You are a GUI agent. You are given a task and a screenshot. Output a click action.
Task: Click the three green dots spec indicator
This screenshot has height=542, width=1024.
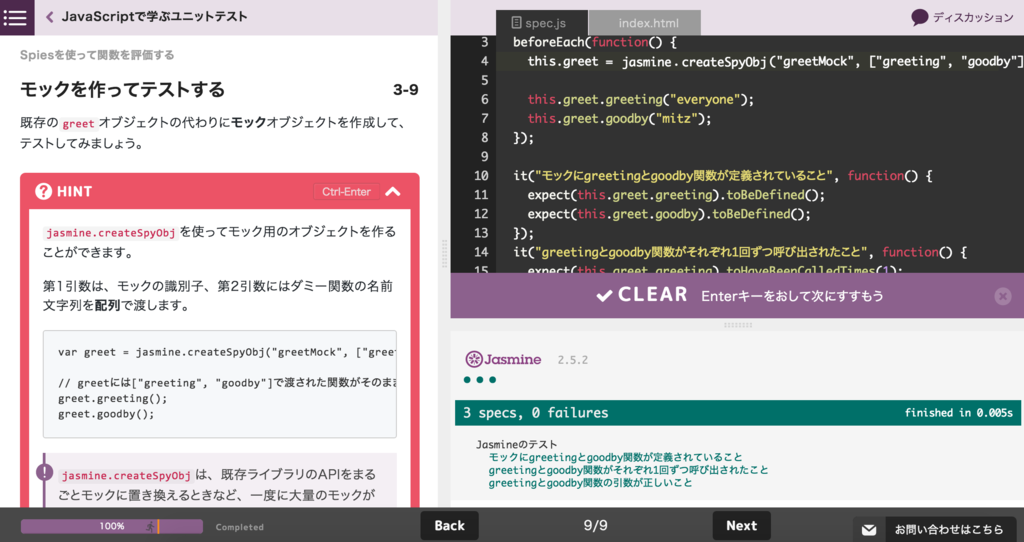pyautogui.click(x=480, y=379)
